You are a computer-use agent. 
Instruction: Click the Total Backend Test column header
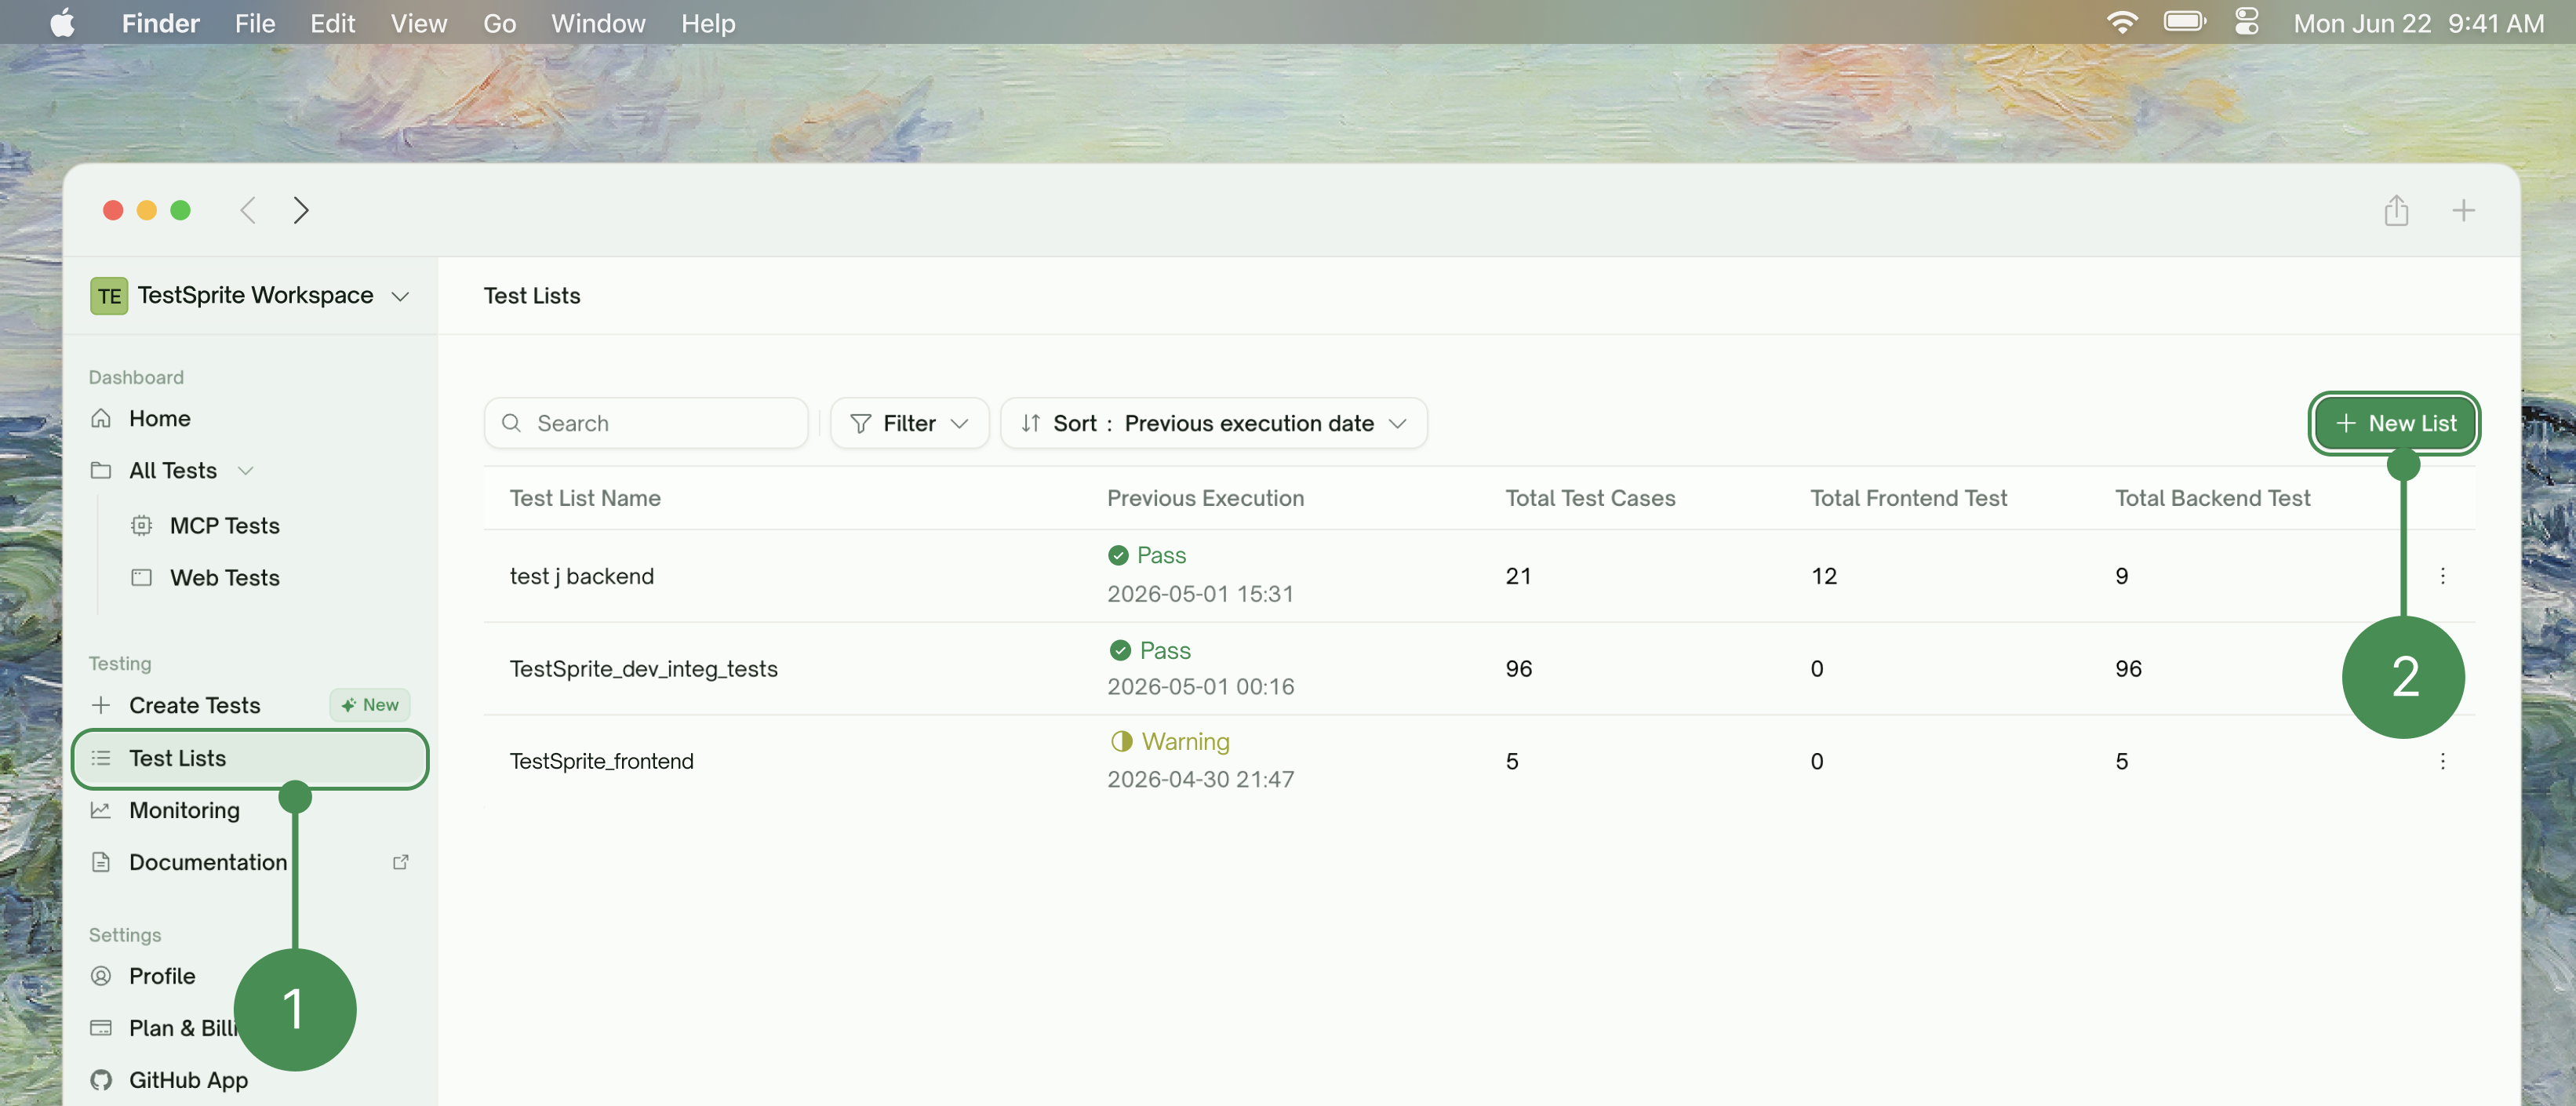click(2212, 498)
